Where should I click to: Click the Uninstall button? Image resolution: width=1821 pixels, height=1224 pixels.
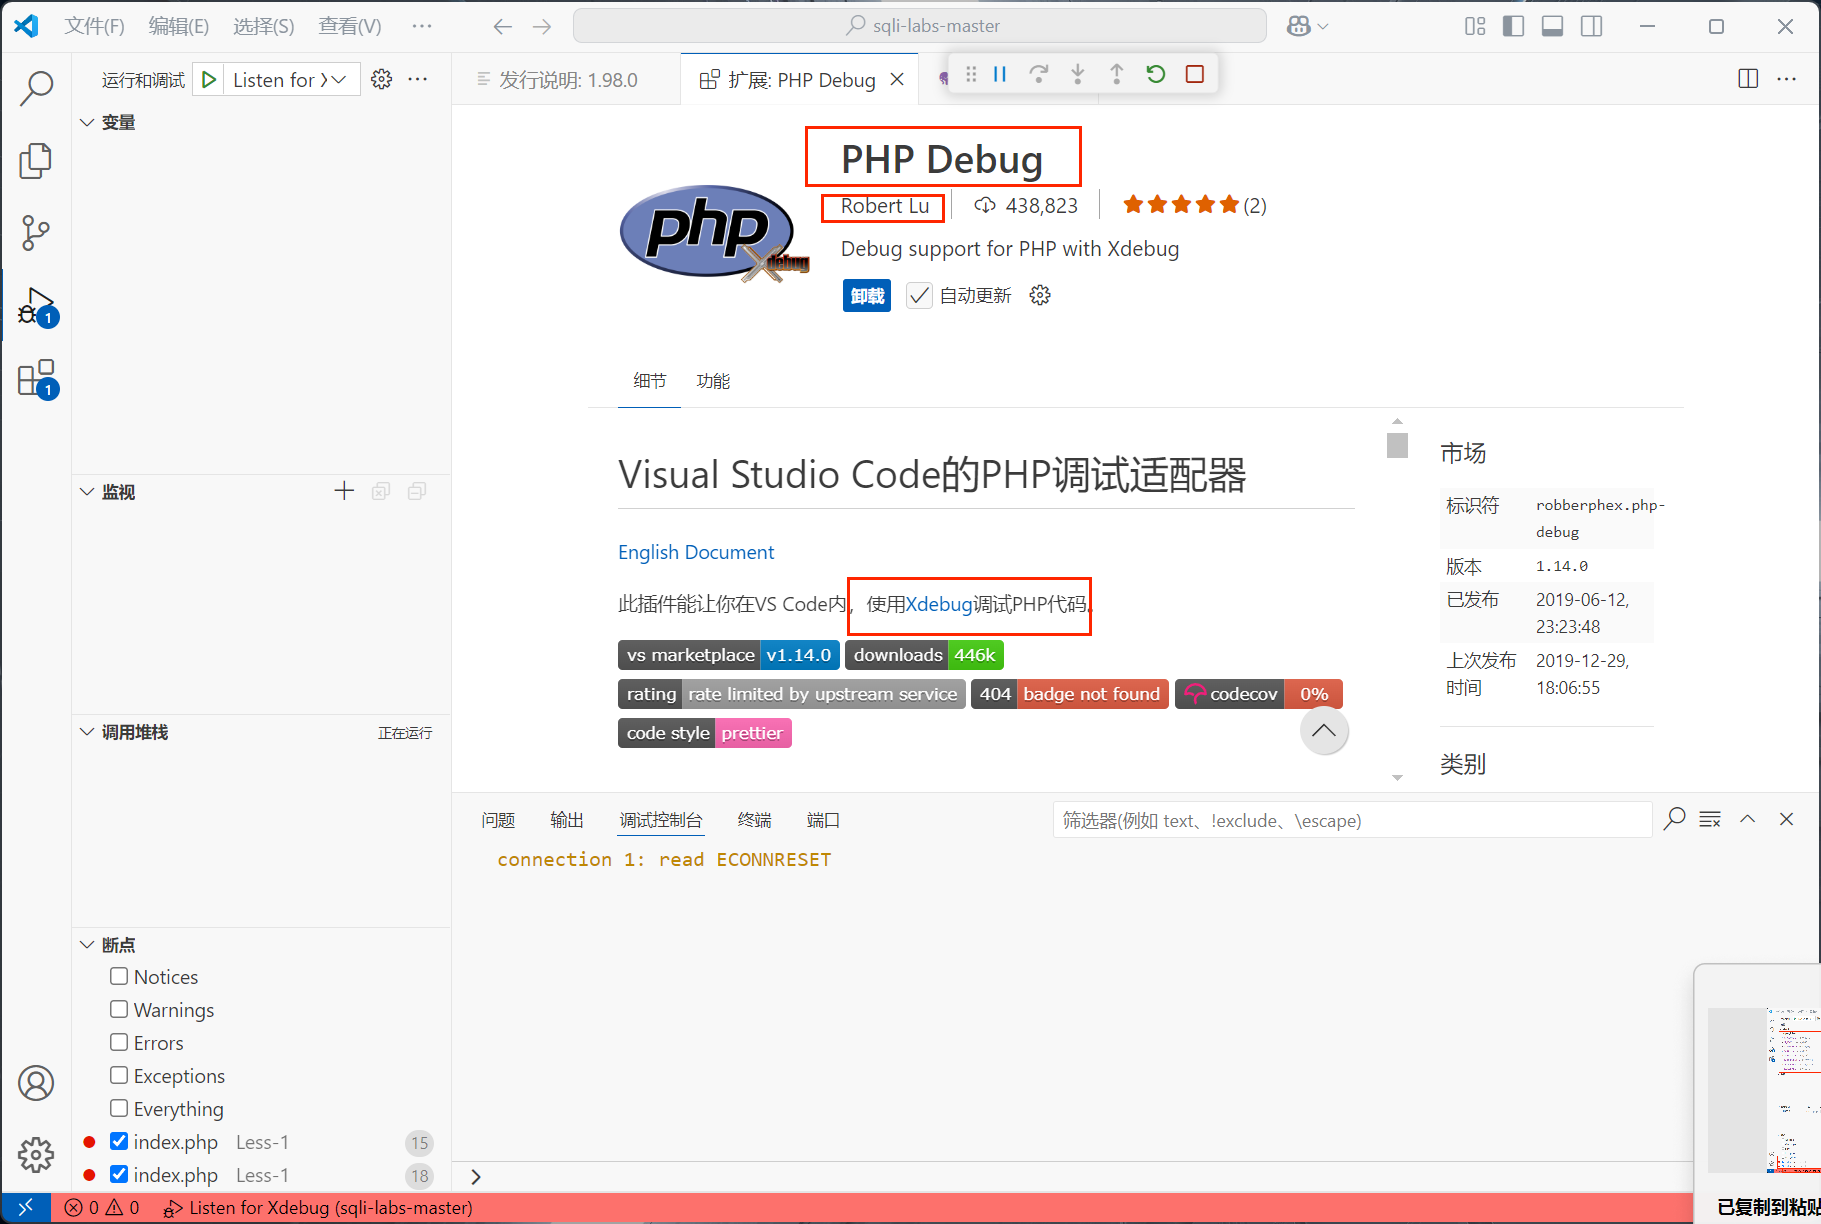(x=867, y=296)
